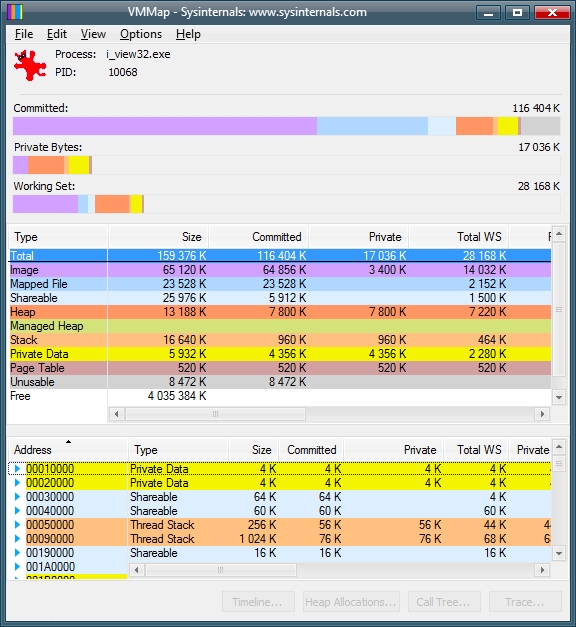Image resolution: width=576 pixels, height=627 pixels.
Task: Click the yellow segment in Working Set bar
Action: [136, 204]
